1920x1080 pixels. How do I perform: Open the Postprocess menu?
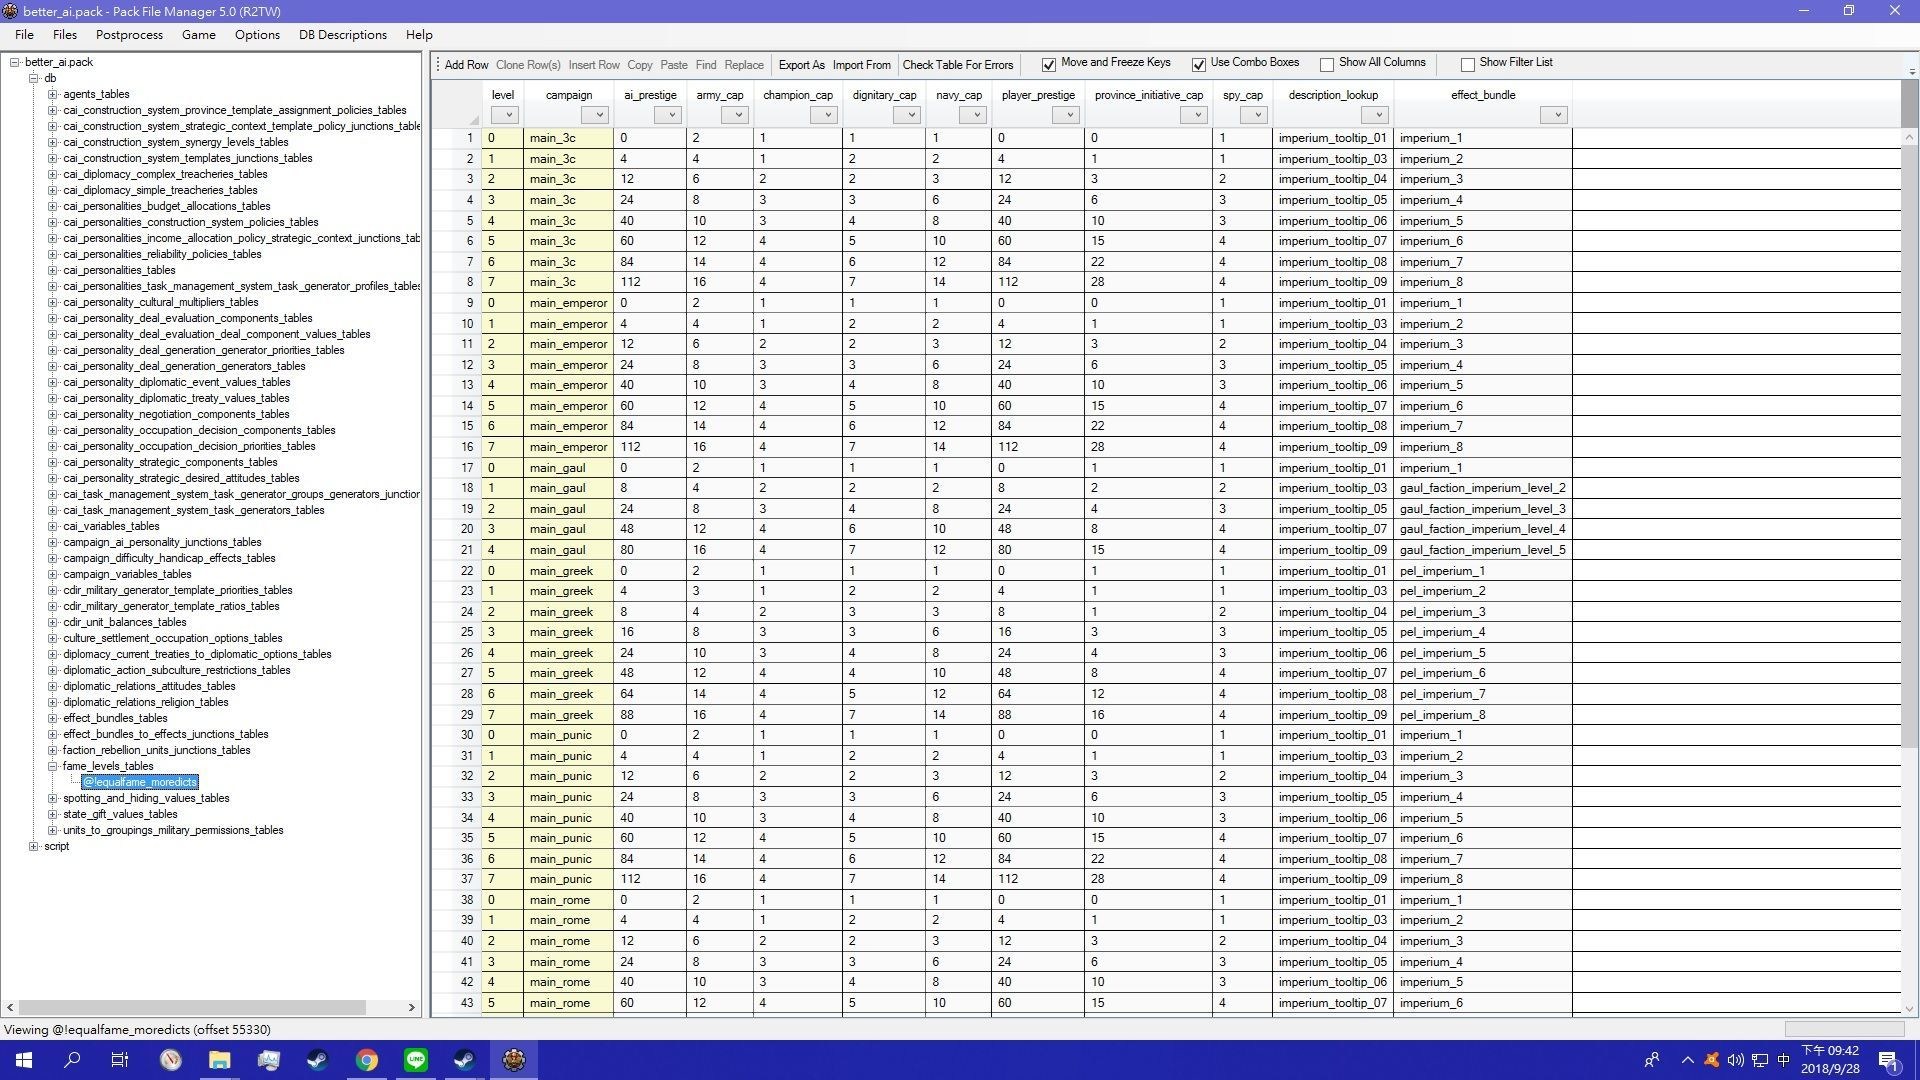coord(129,35)
